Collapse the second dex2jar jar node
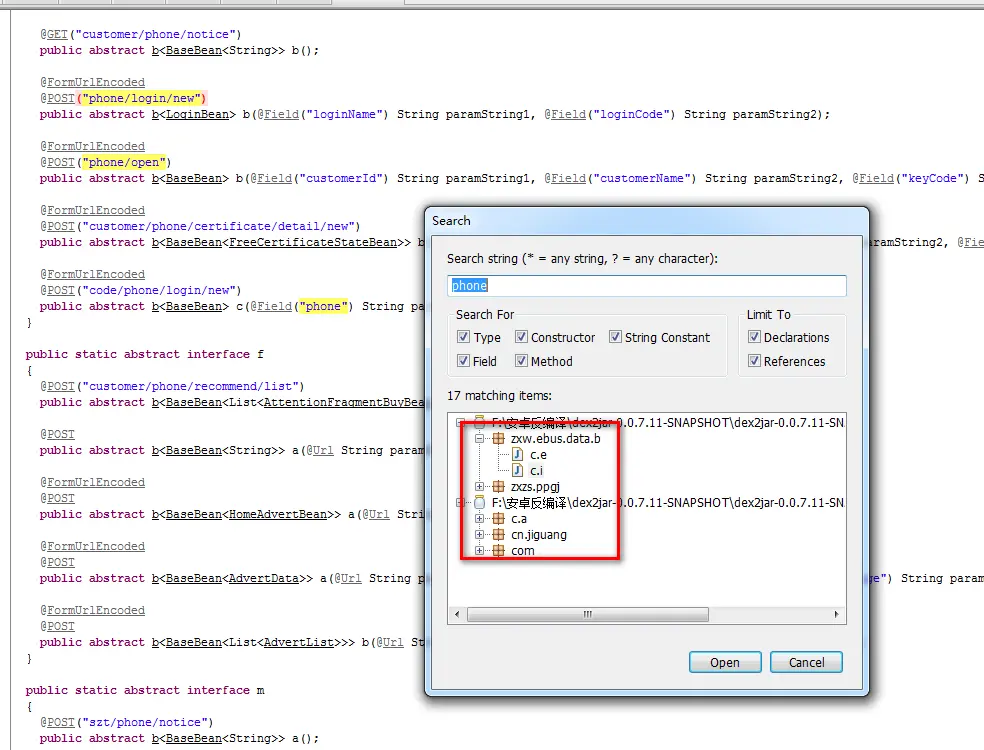This screenshot has width=984, height=750. 460,503
